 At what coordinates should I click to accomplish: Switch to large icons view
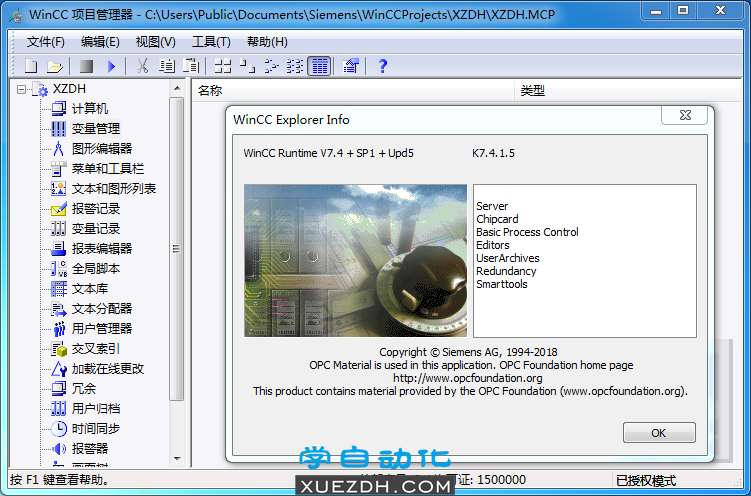point(223,66)
